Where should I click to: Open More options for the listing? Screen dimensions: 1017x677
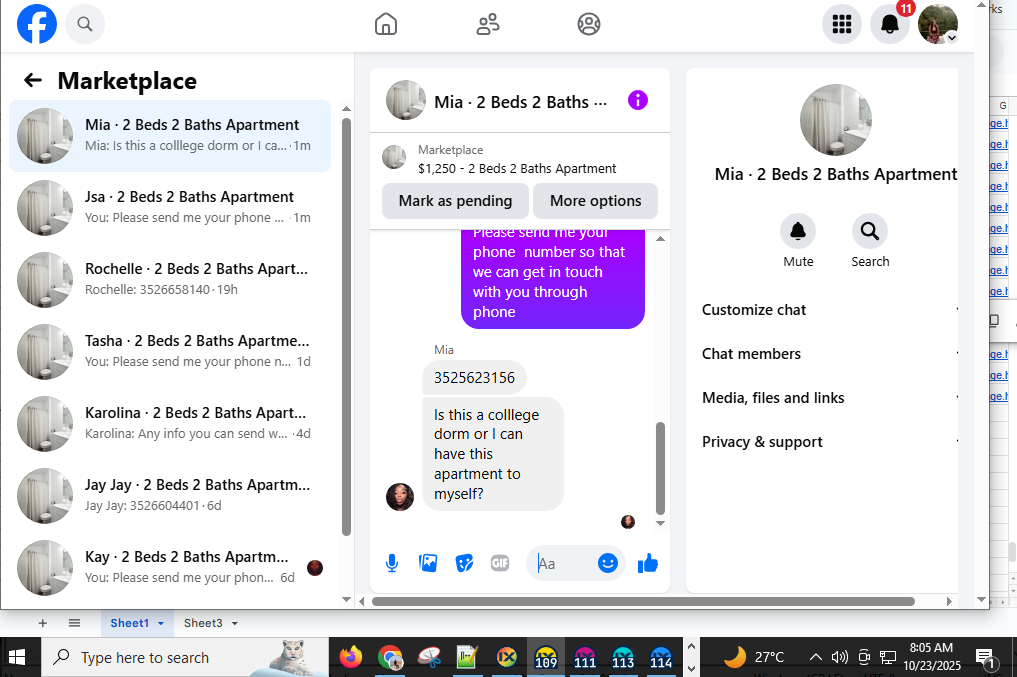click(595, 201)
